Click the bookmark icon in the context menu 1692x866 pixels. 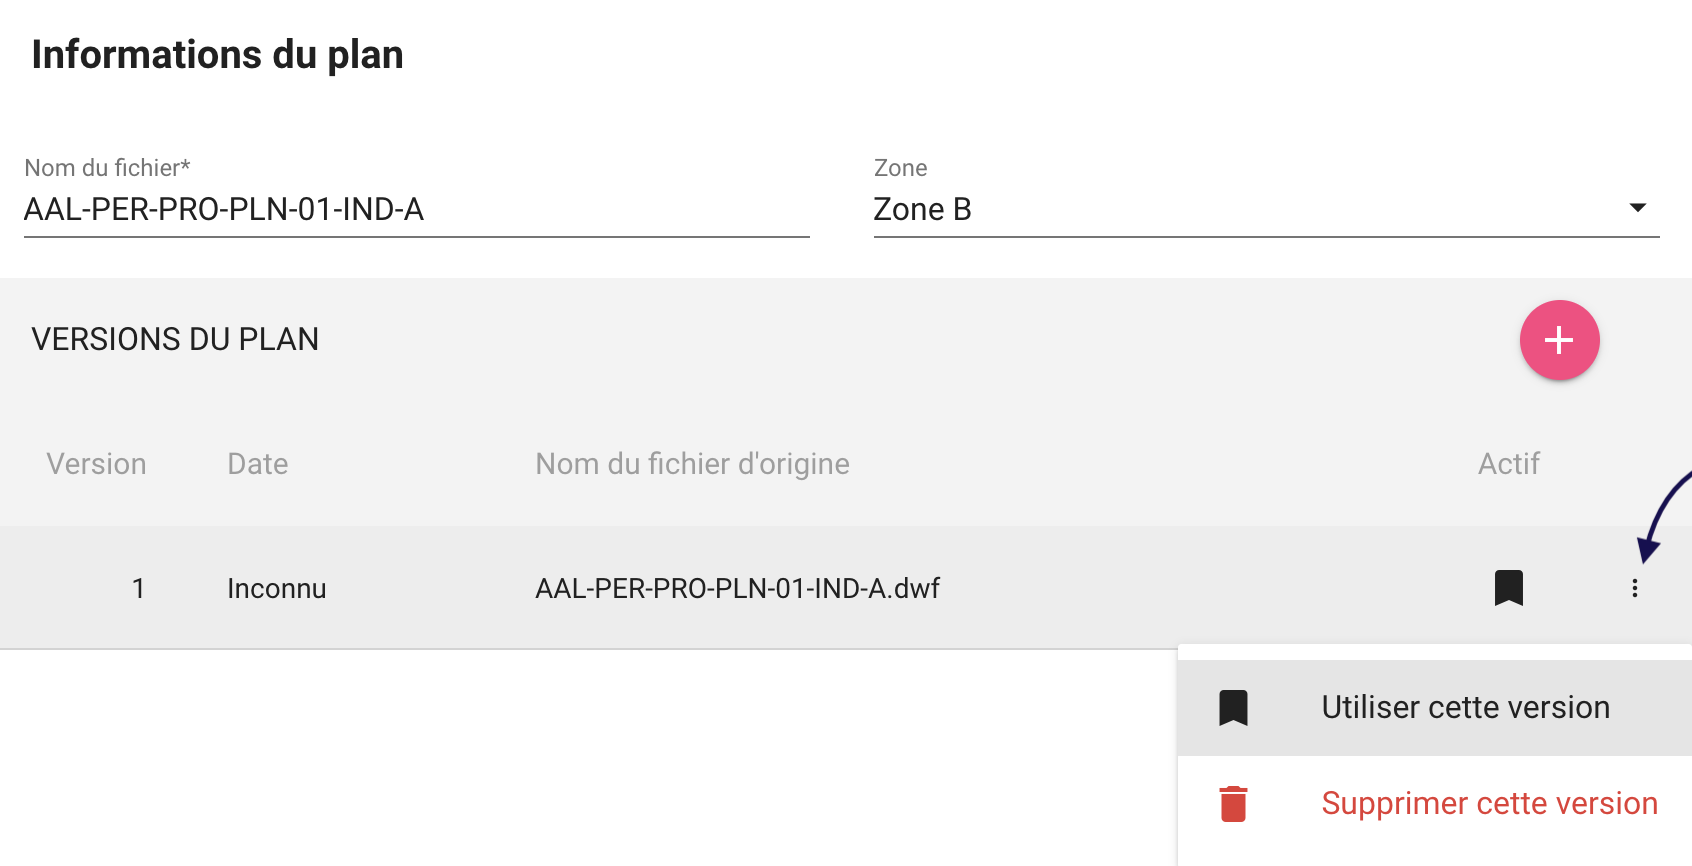(1233, 708)
